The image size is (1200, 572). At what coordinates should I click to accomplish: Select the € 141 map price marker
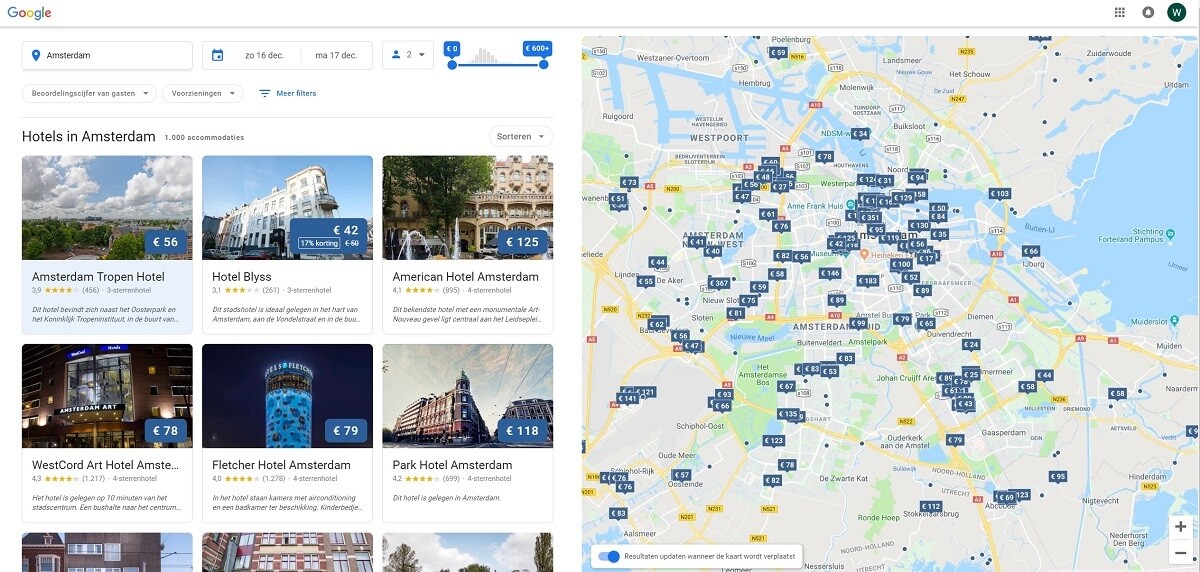627,398
